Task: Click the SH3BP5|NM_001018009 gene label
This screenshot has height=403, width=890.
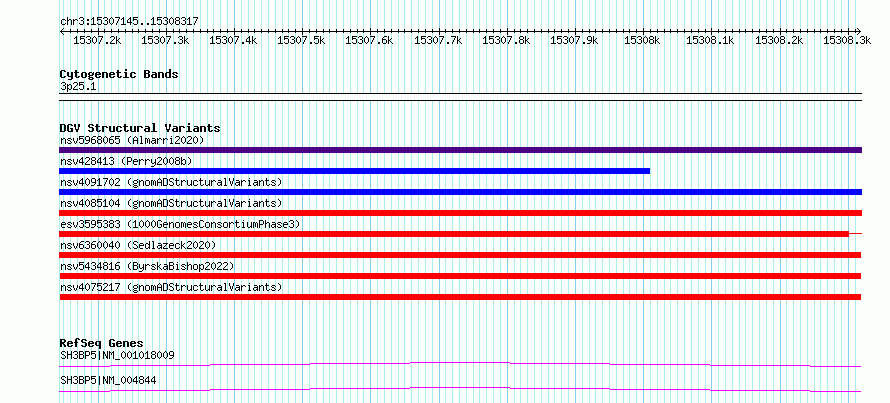Action: [x=117, y=355]
